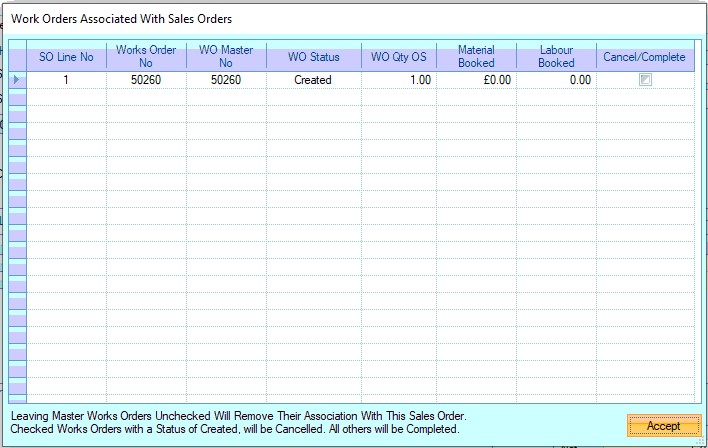Viewport: 708px width, 448px height.
Task: Select the SO Line No cell 1
Action: [66, 80]
